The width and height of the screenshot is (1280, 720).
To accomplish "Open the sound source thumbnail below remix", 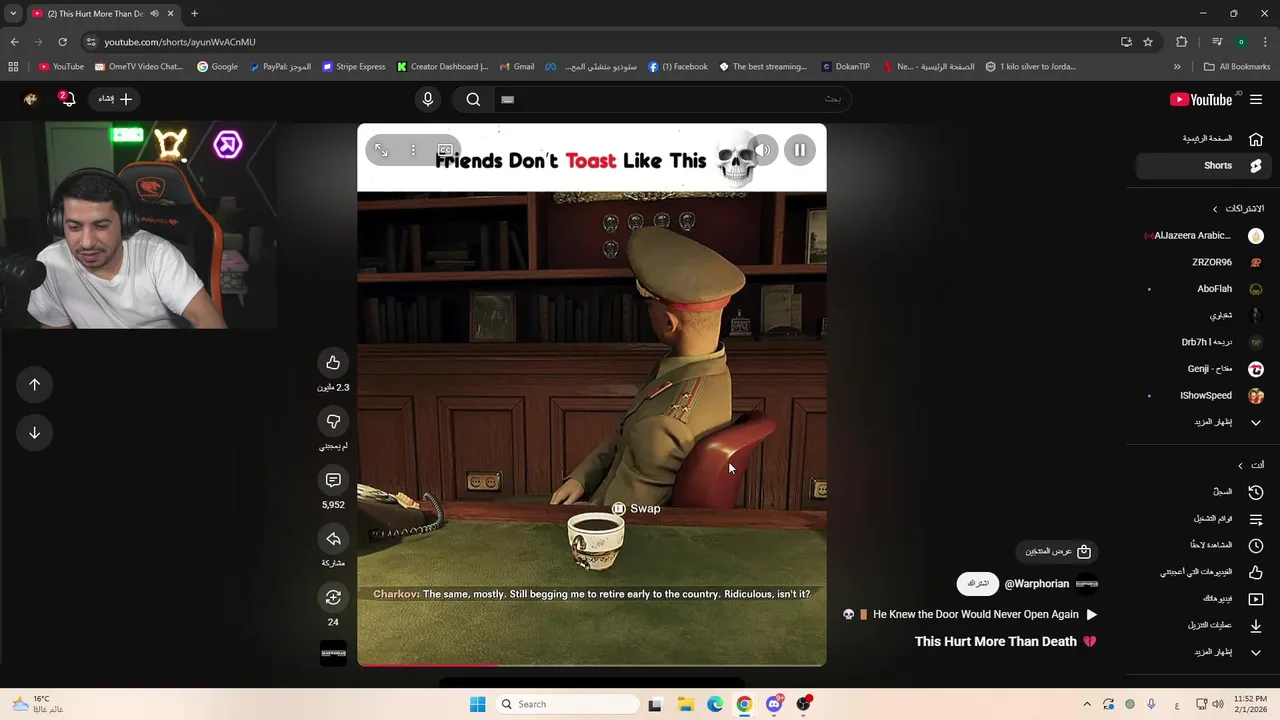I will point(333,653).
